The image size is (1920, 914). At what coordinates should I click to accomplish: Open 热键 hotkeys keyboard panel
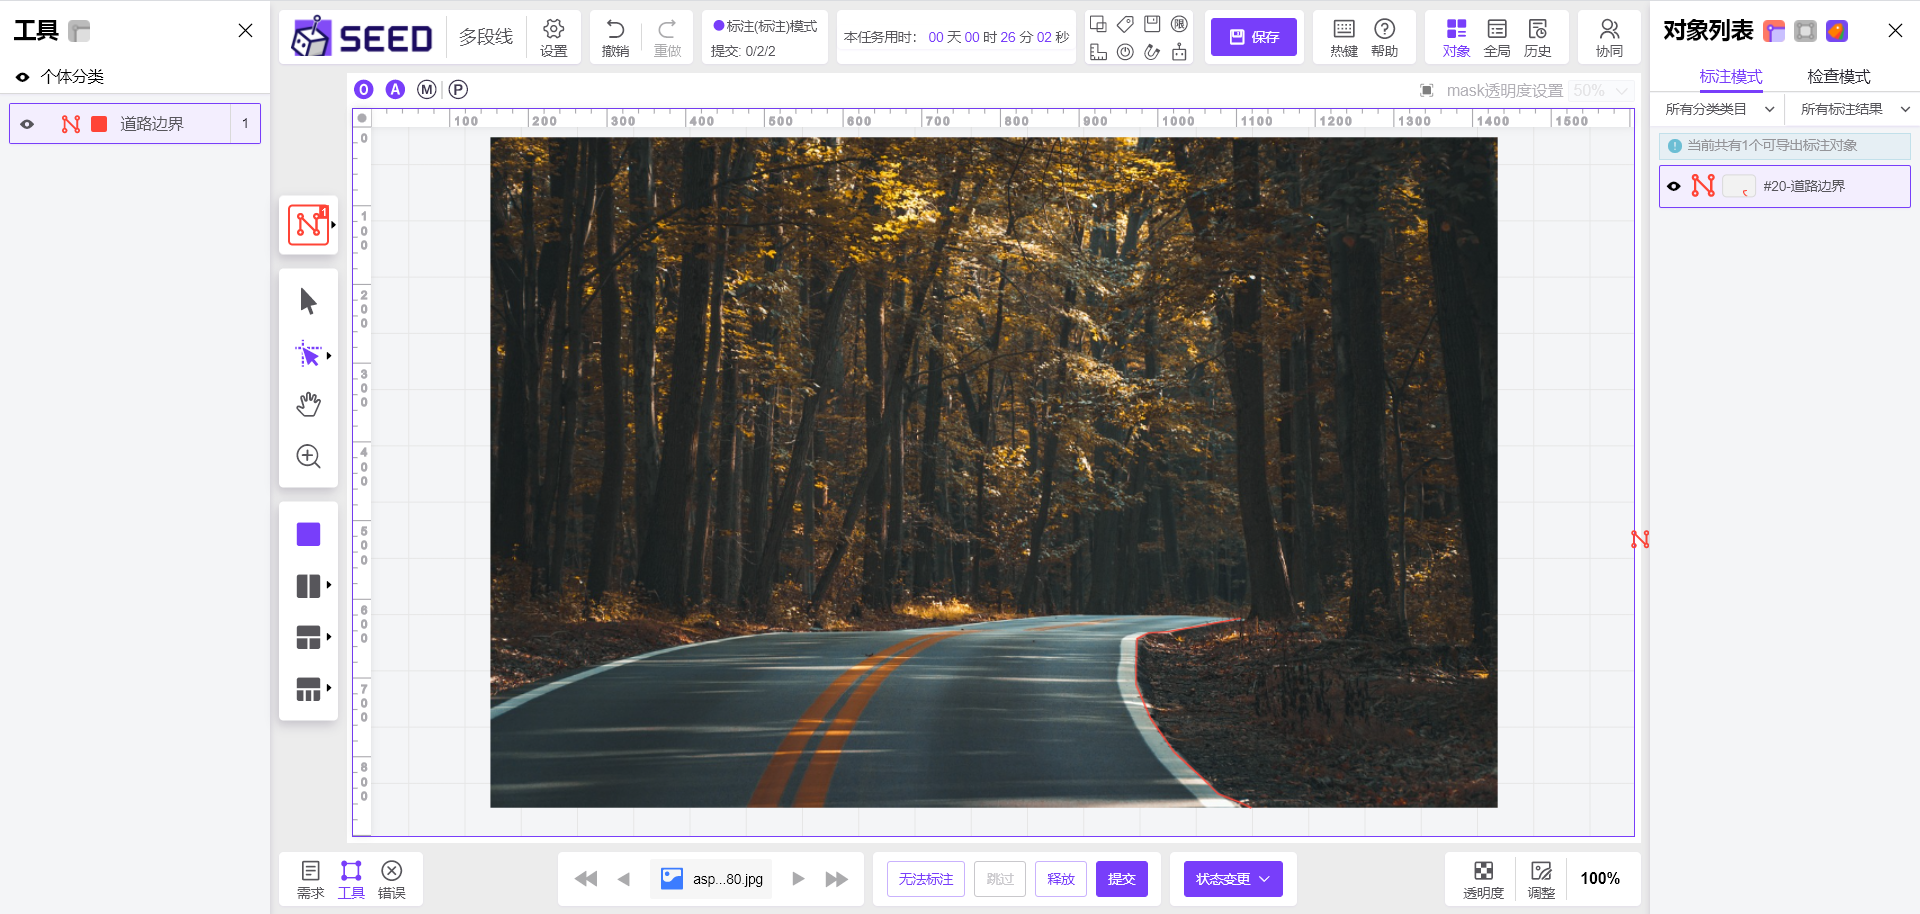(1344, 37)
